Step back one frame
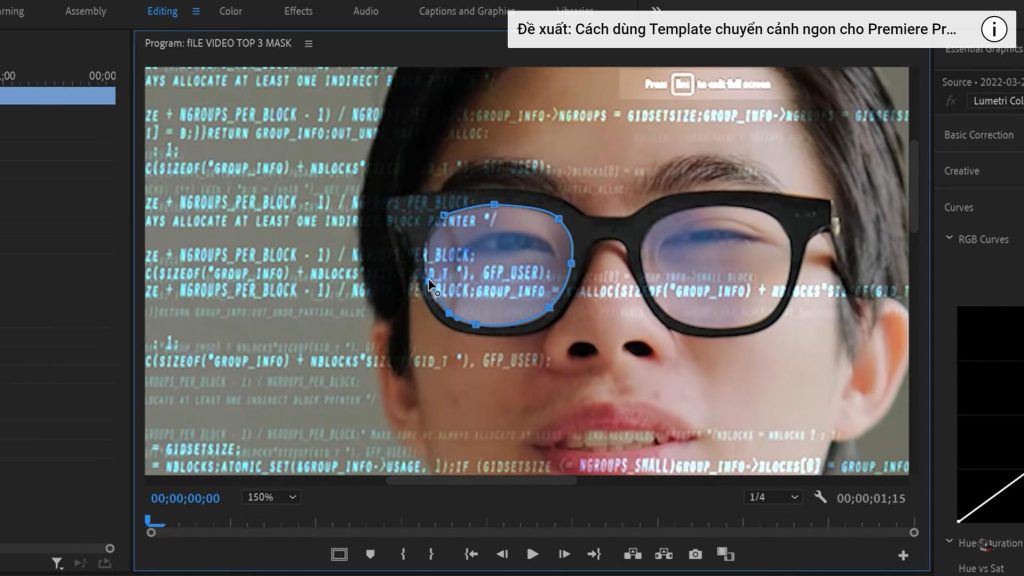 [x=503, y=553]
